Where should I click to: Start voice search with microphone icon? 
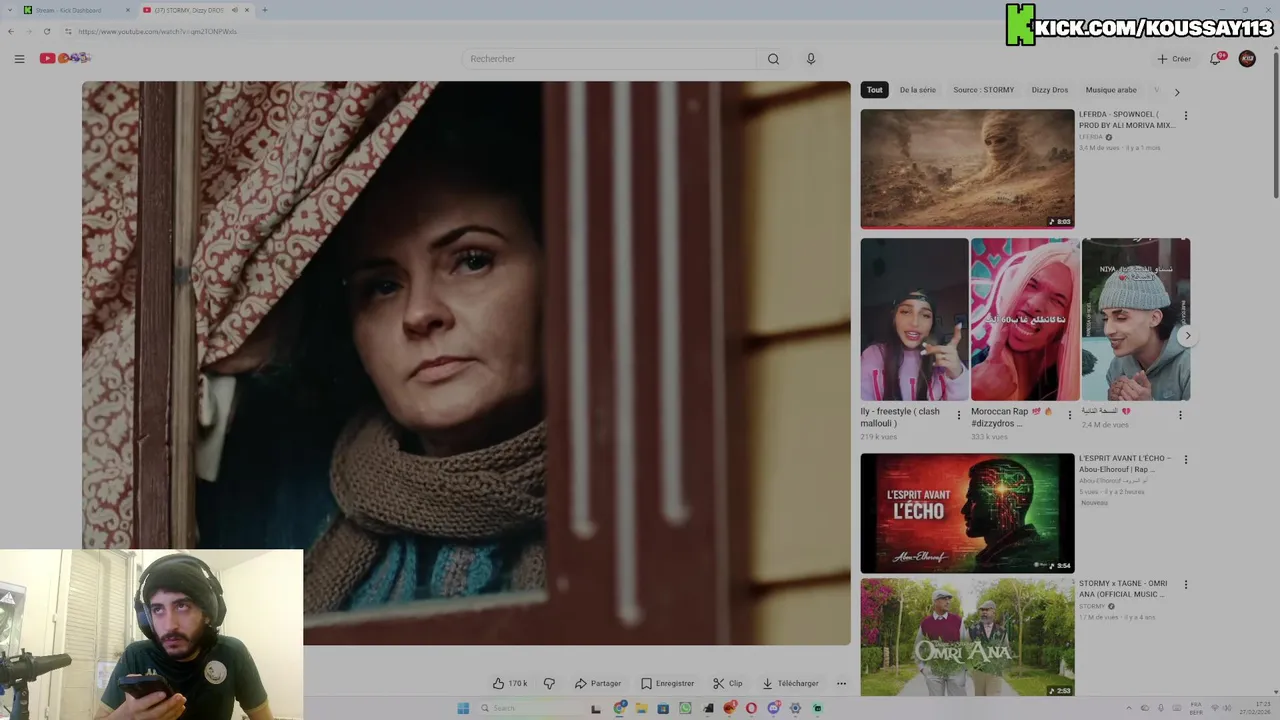coord(811,59)
